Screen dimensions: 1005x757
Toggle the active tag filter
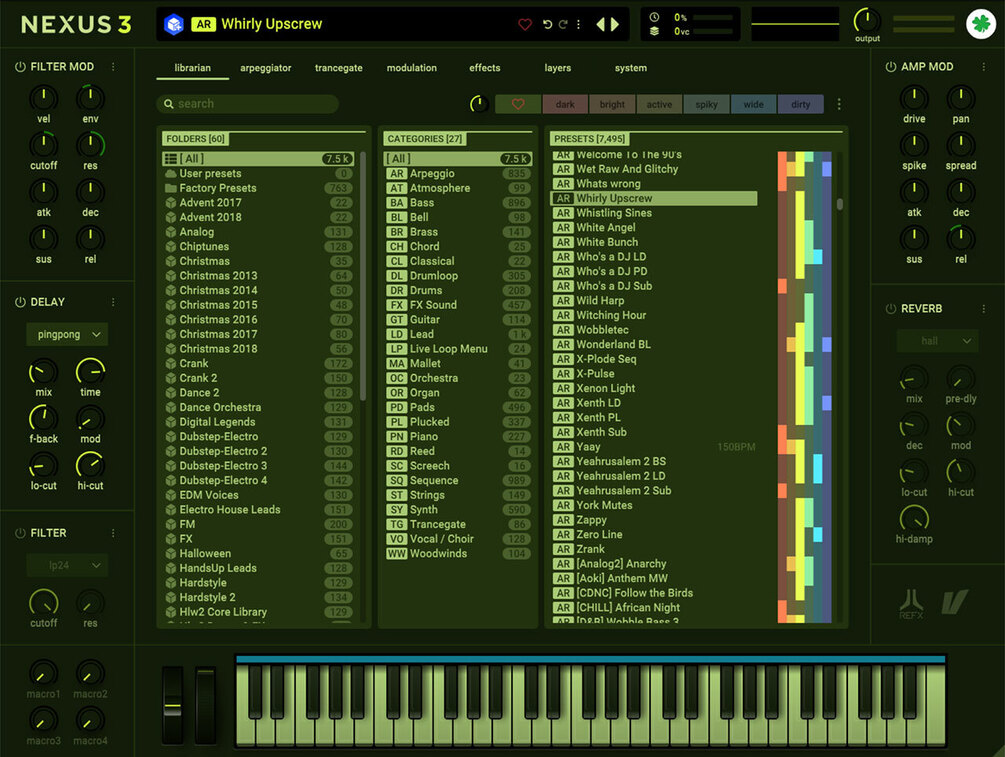tap(659, 104)
